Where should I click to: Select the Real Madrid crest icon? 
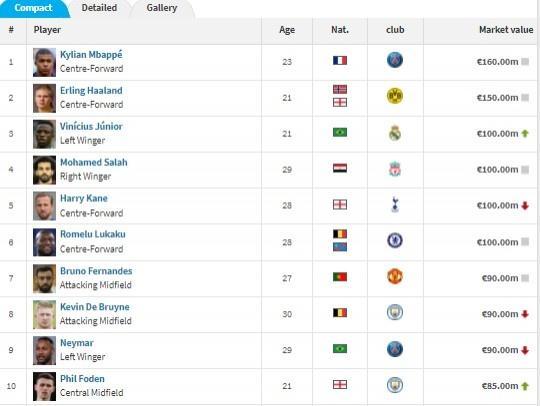point(395,133)
